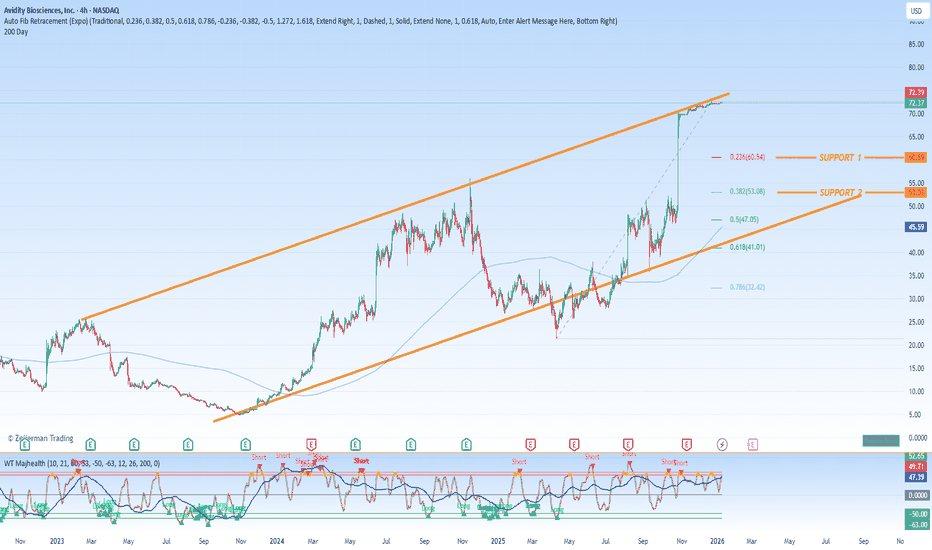Click the blue 45.59 price axis label
The image size is (932, 550).
pos(915,227)
